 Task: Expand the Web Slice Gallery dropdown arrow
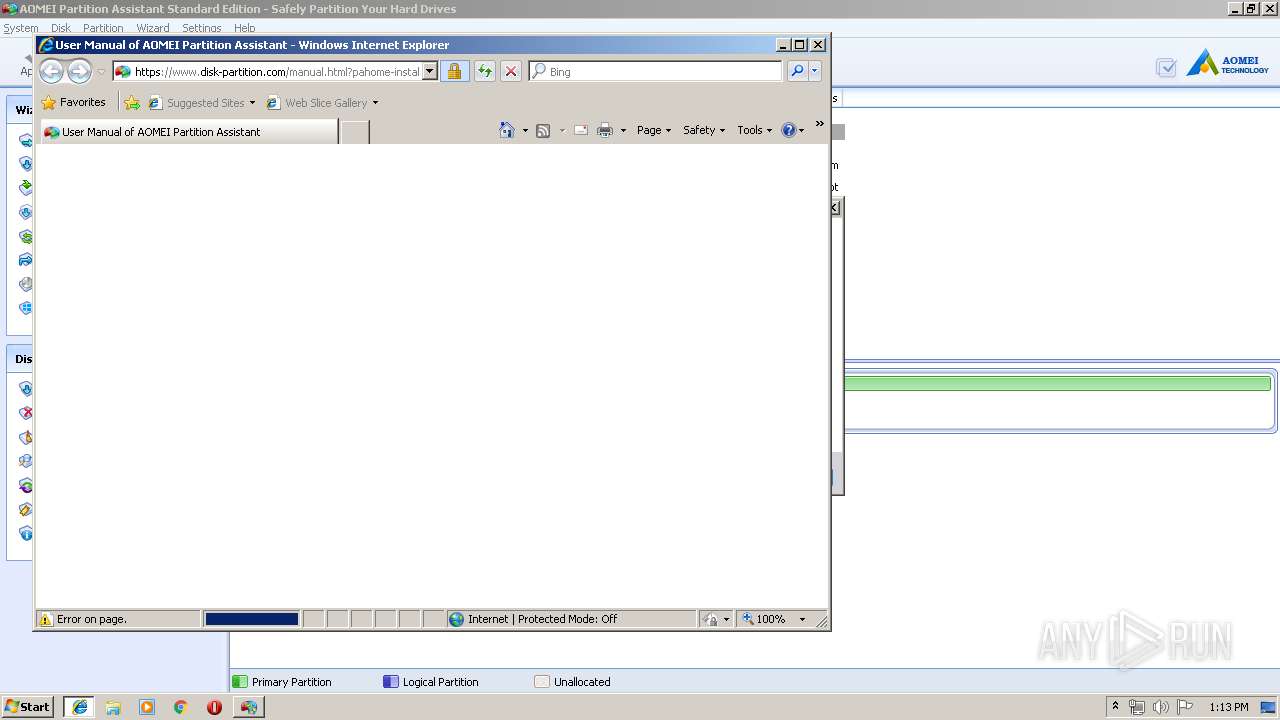coord(375,103)
